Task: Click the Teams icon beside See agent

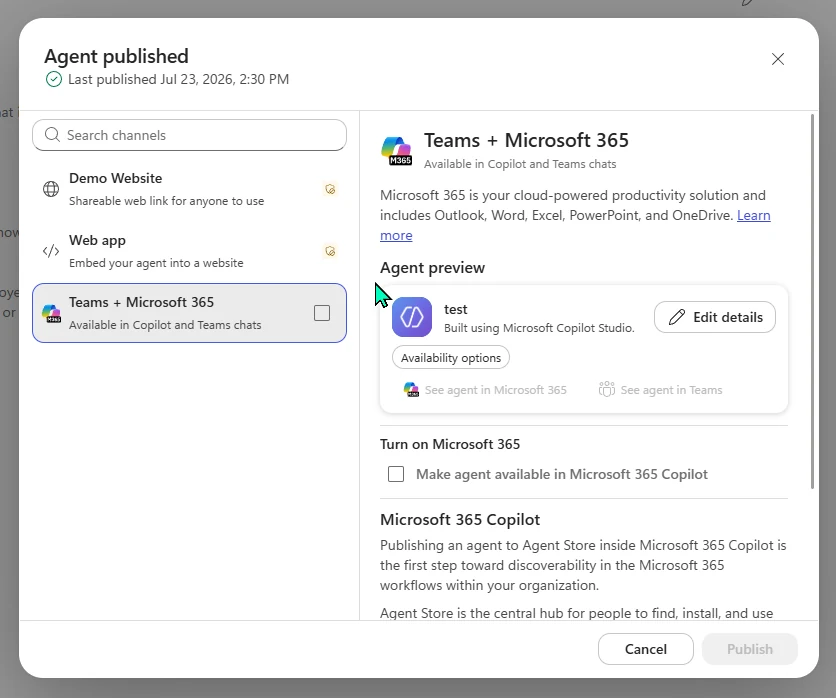Action: click(607, 389)
